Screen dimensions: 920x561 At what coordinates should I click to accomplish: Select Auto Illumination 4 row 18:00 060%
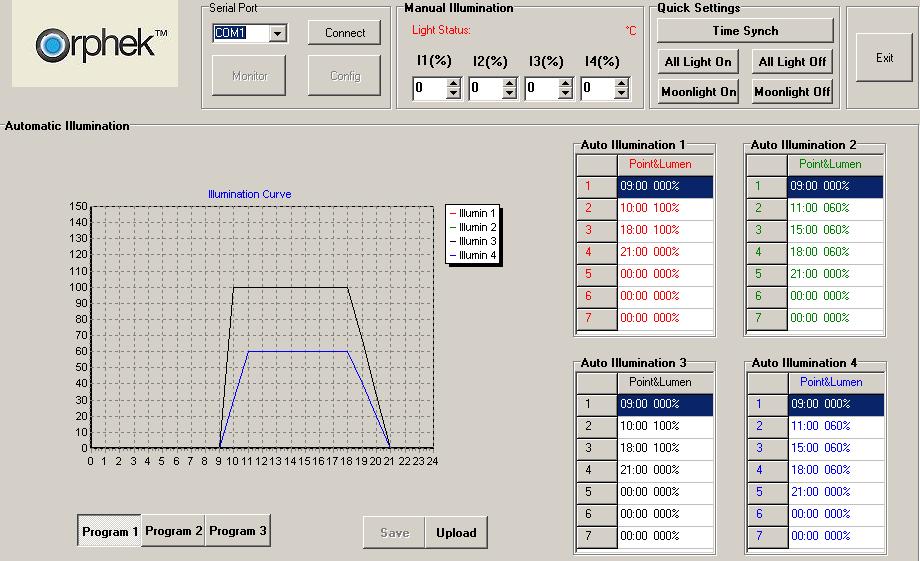pyautogui.click(x=837, y=470)
